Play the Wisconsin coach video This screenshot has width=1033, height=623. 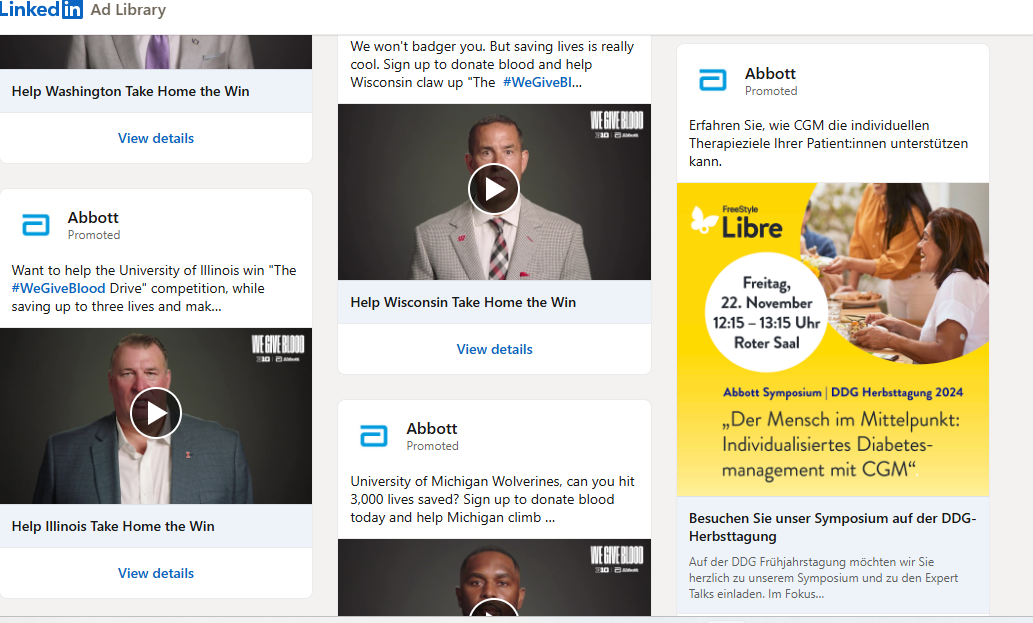(x=494, y=189)
